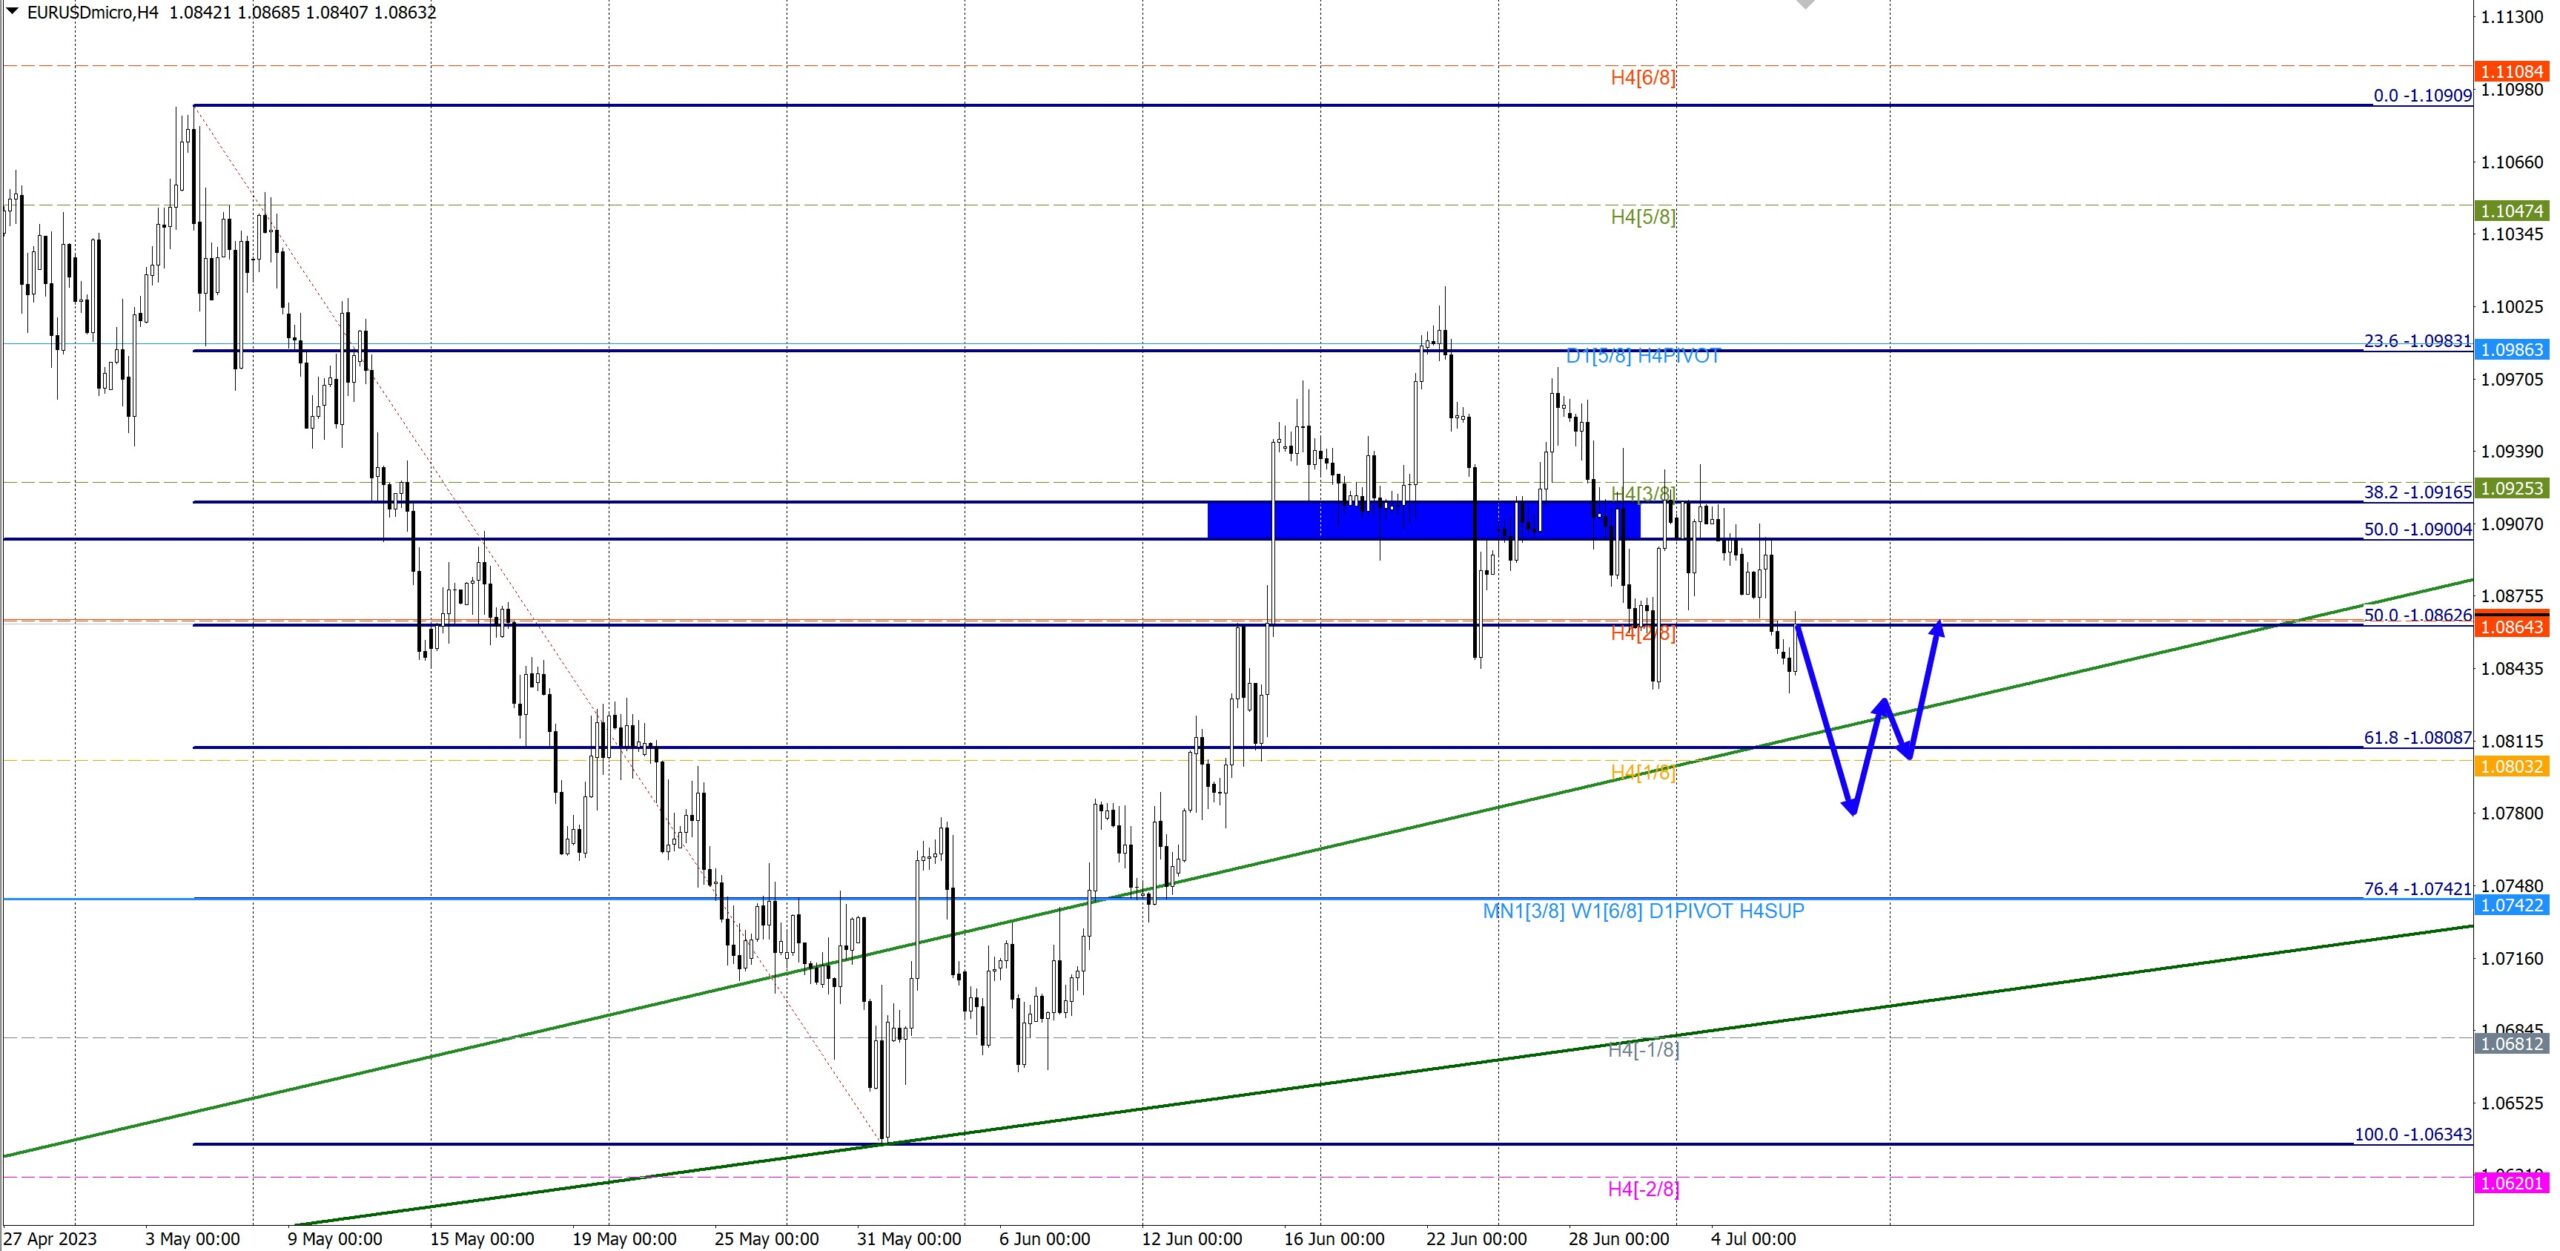The width and height of the screenshot is (2560, 1251).
Task: Click the 4 Jul 00:00 date marker
Action: point(1752,1239)
